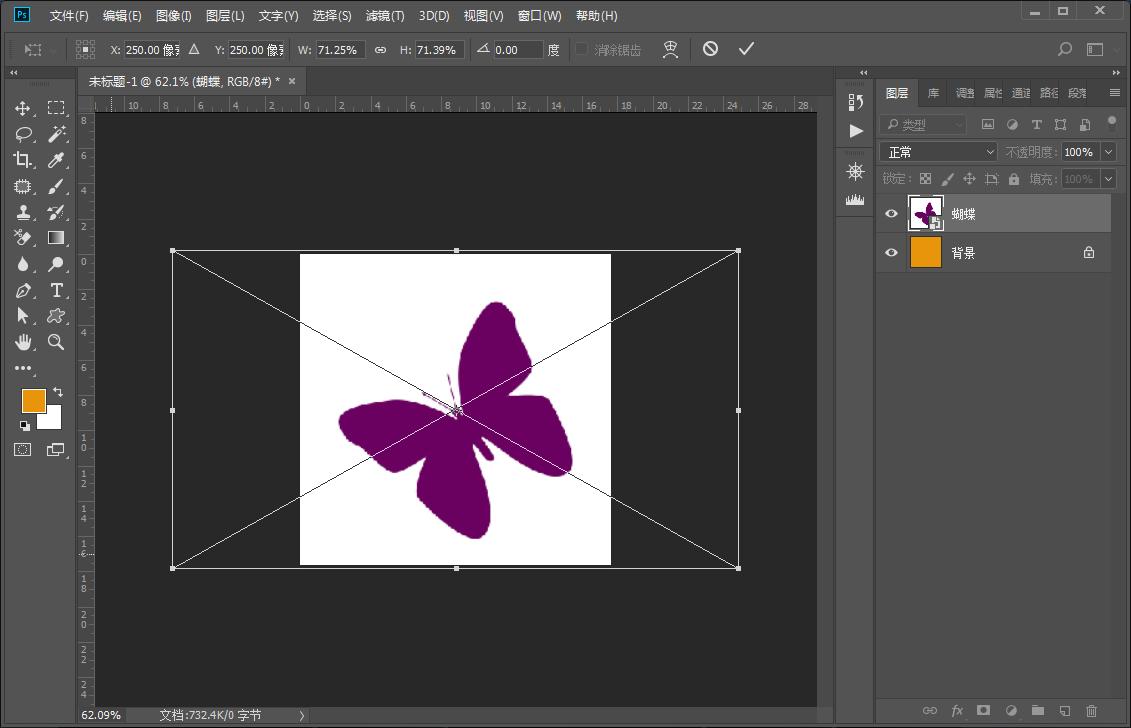
Task: Click the add layer style fx button
Action: (x=957, y=711)
